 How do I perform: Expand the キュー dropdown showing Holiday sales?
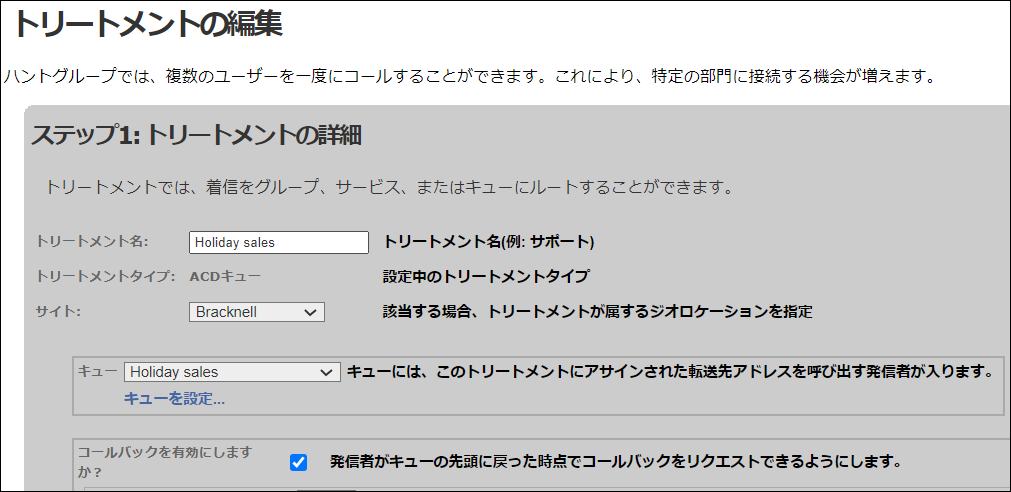click(232, 372)
